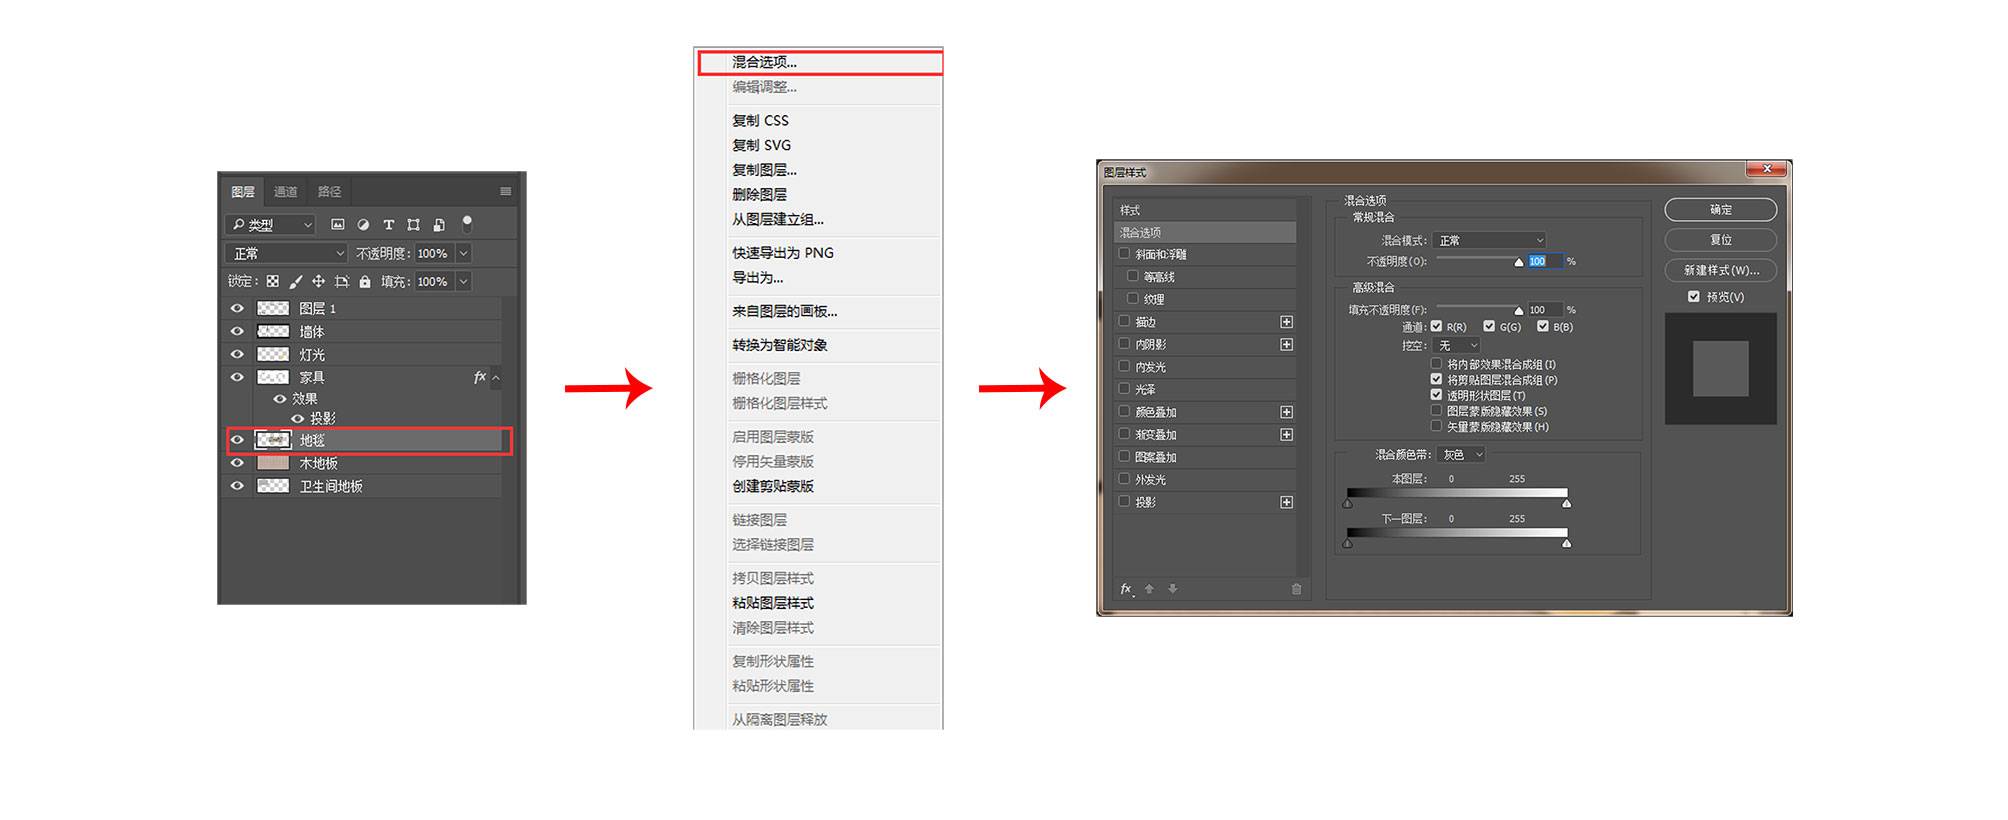2008x820 pixels.
Task: Hide the 地毯 layer eye icon
Action: [237, 440]
